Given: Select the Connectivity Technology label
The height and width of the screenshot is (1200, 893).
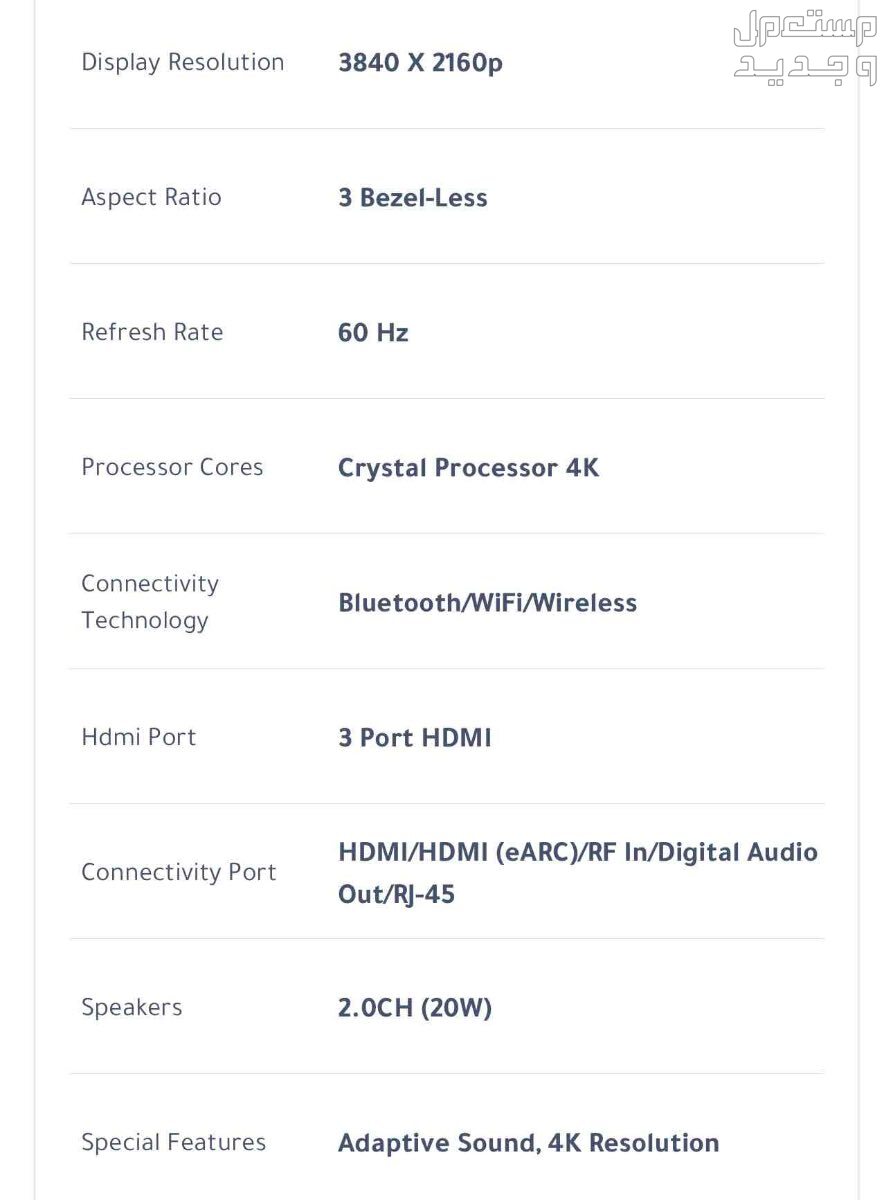Looking at the screenshot, I should 150,601.
